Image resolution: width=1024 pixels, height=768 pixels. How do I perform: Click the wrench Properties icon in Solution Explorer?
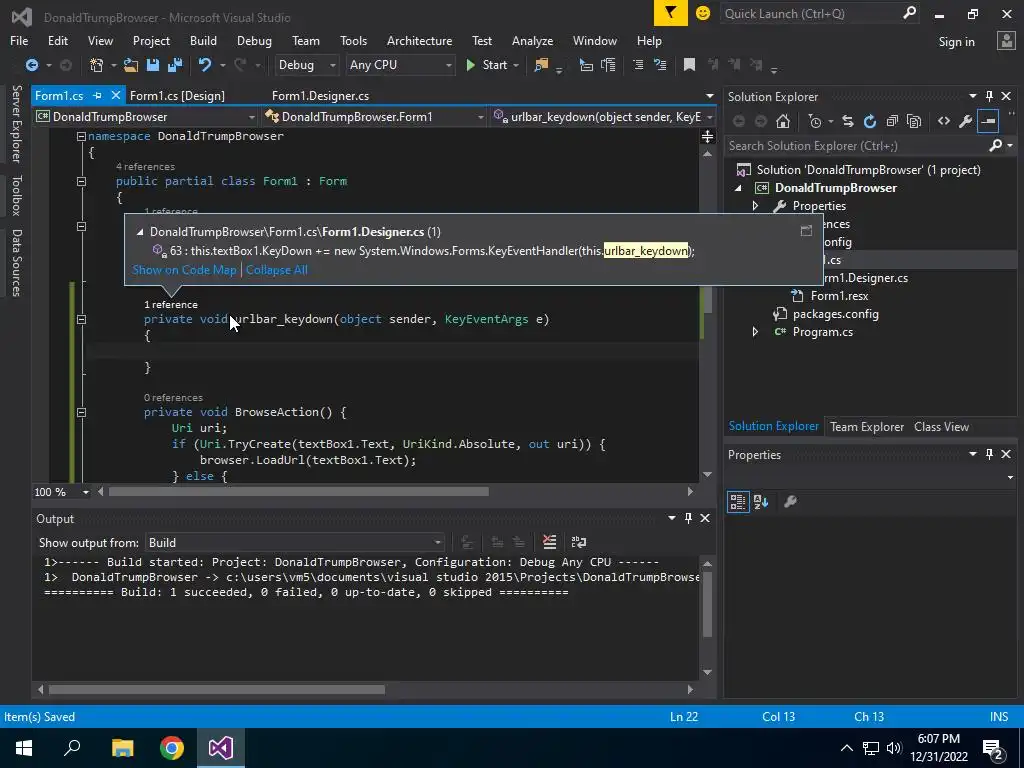pyautogui.click(x=965, y=121)
